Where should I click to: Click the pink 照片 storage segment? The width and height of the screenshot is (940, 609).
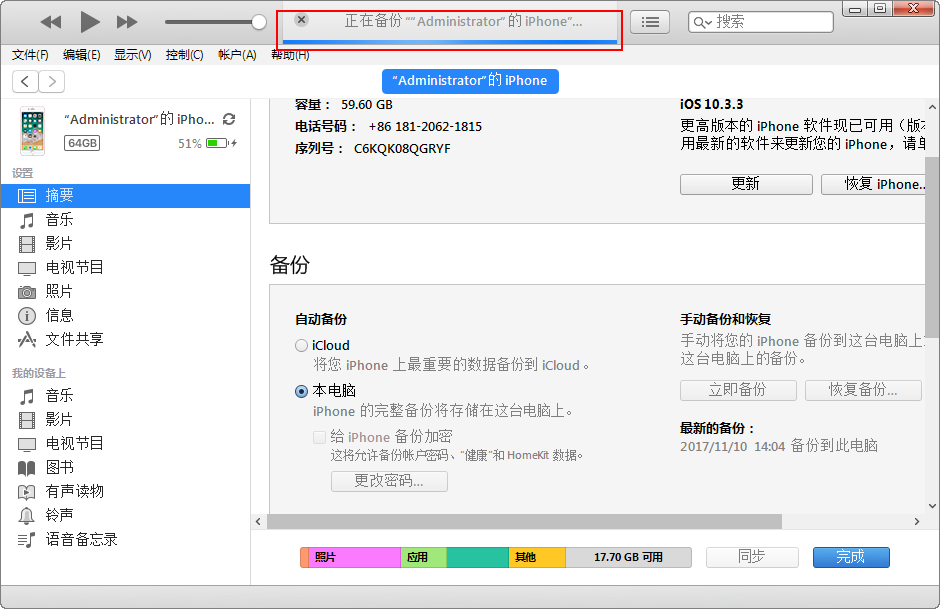(x=354, y=557)
